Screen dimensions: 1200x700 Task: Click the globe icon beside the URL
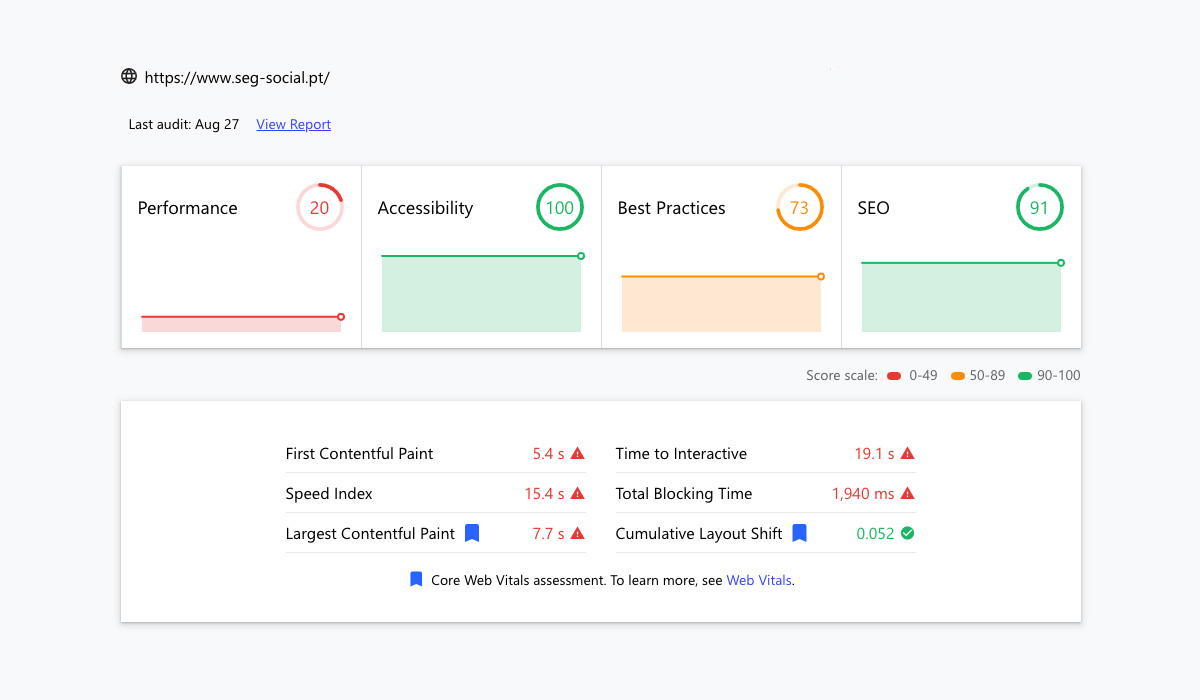[x=129, y=76]
